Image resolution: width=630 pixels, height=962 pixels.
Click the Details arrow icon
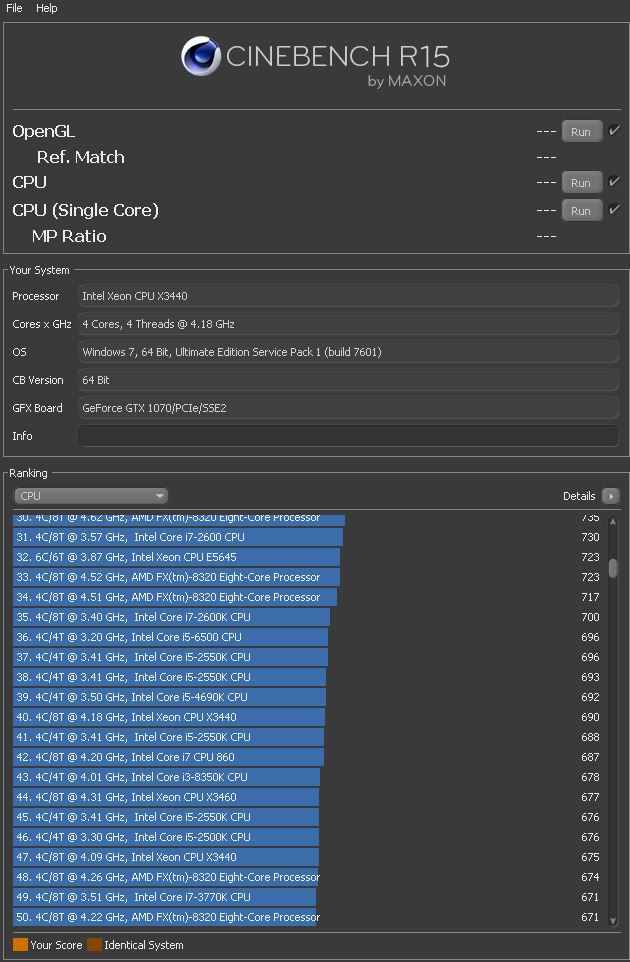pos(611,496)
